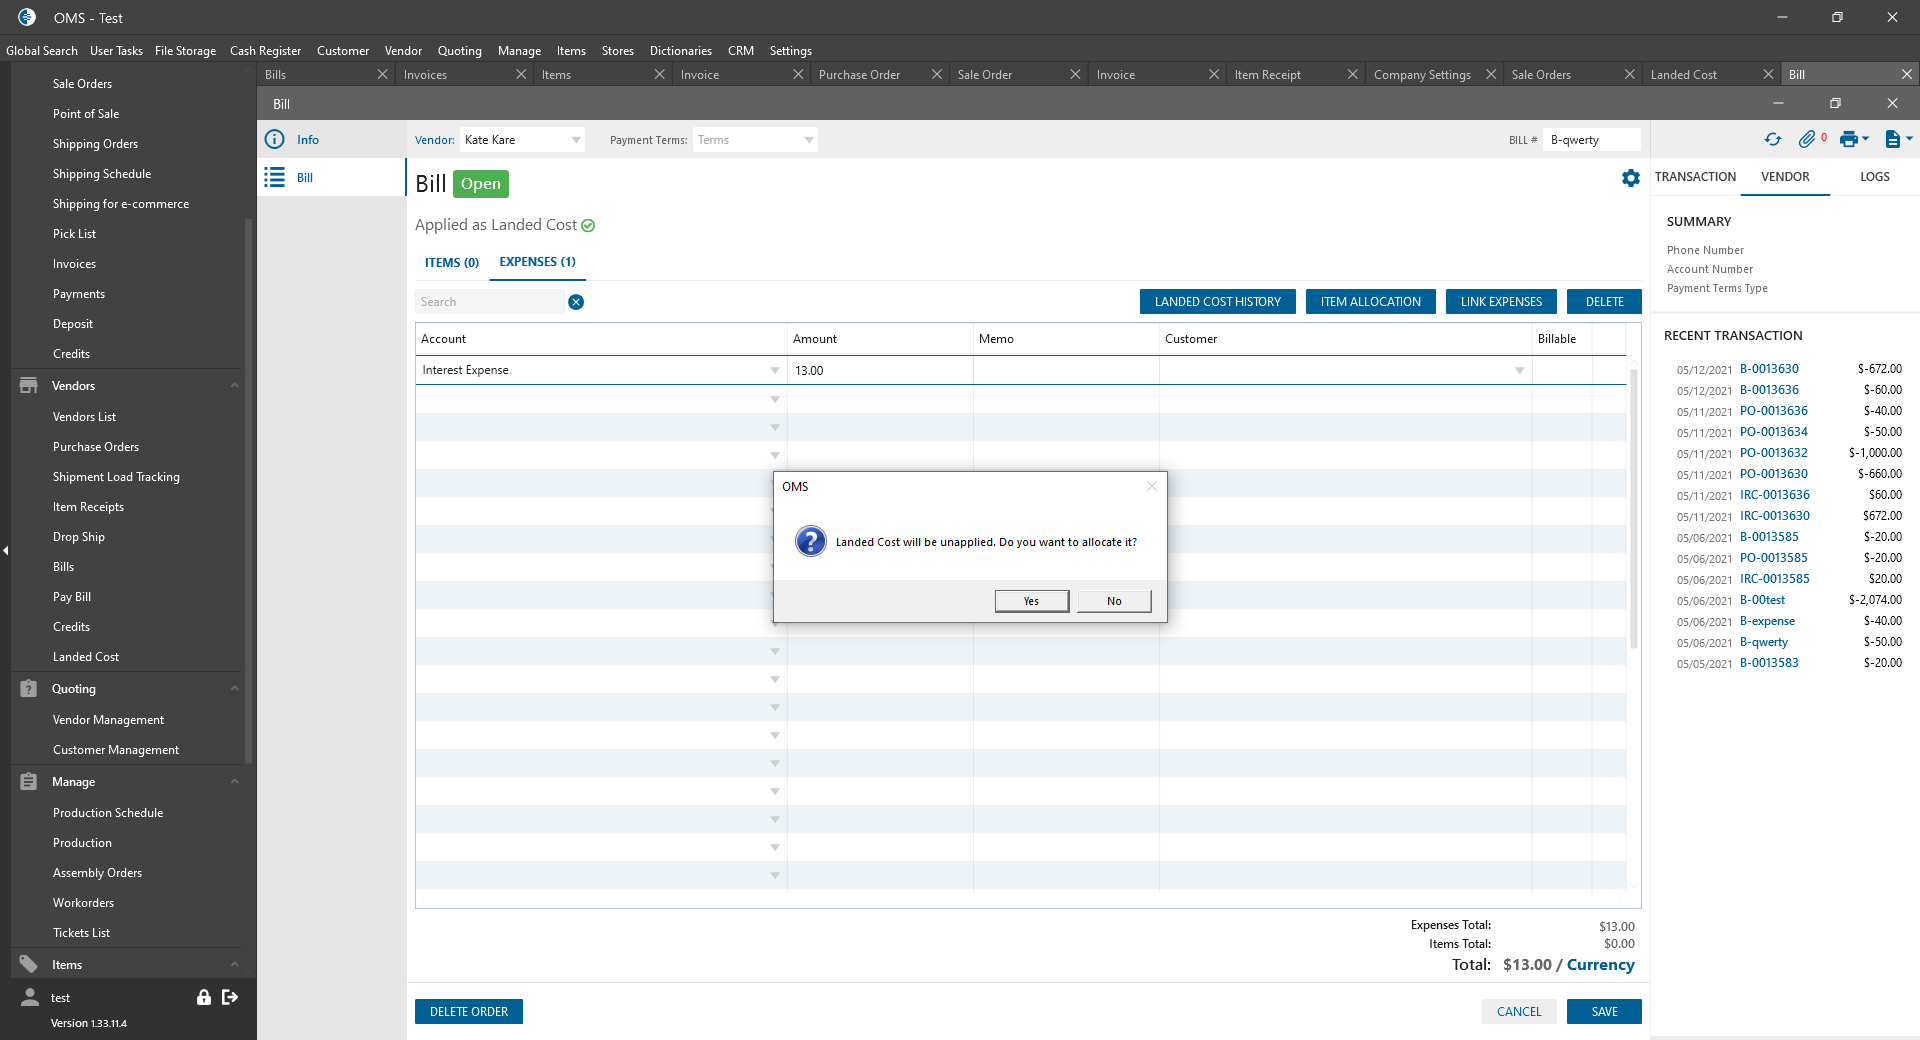Confirm the dialog by clicking Yes

1031,601
